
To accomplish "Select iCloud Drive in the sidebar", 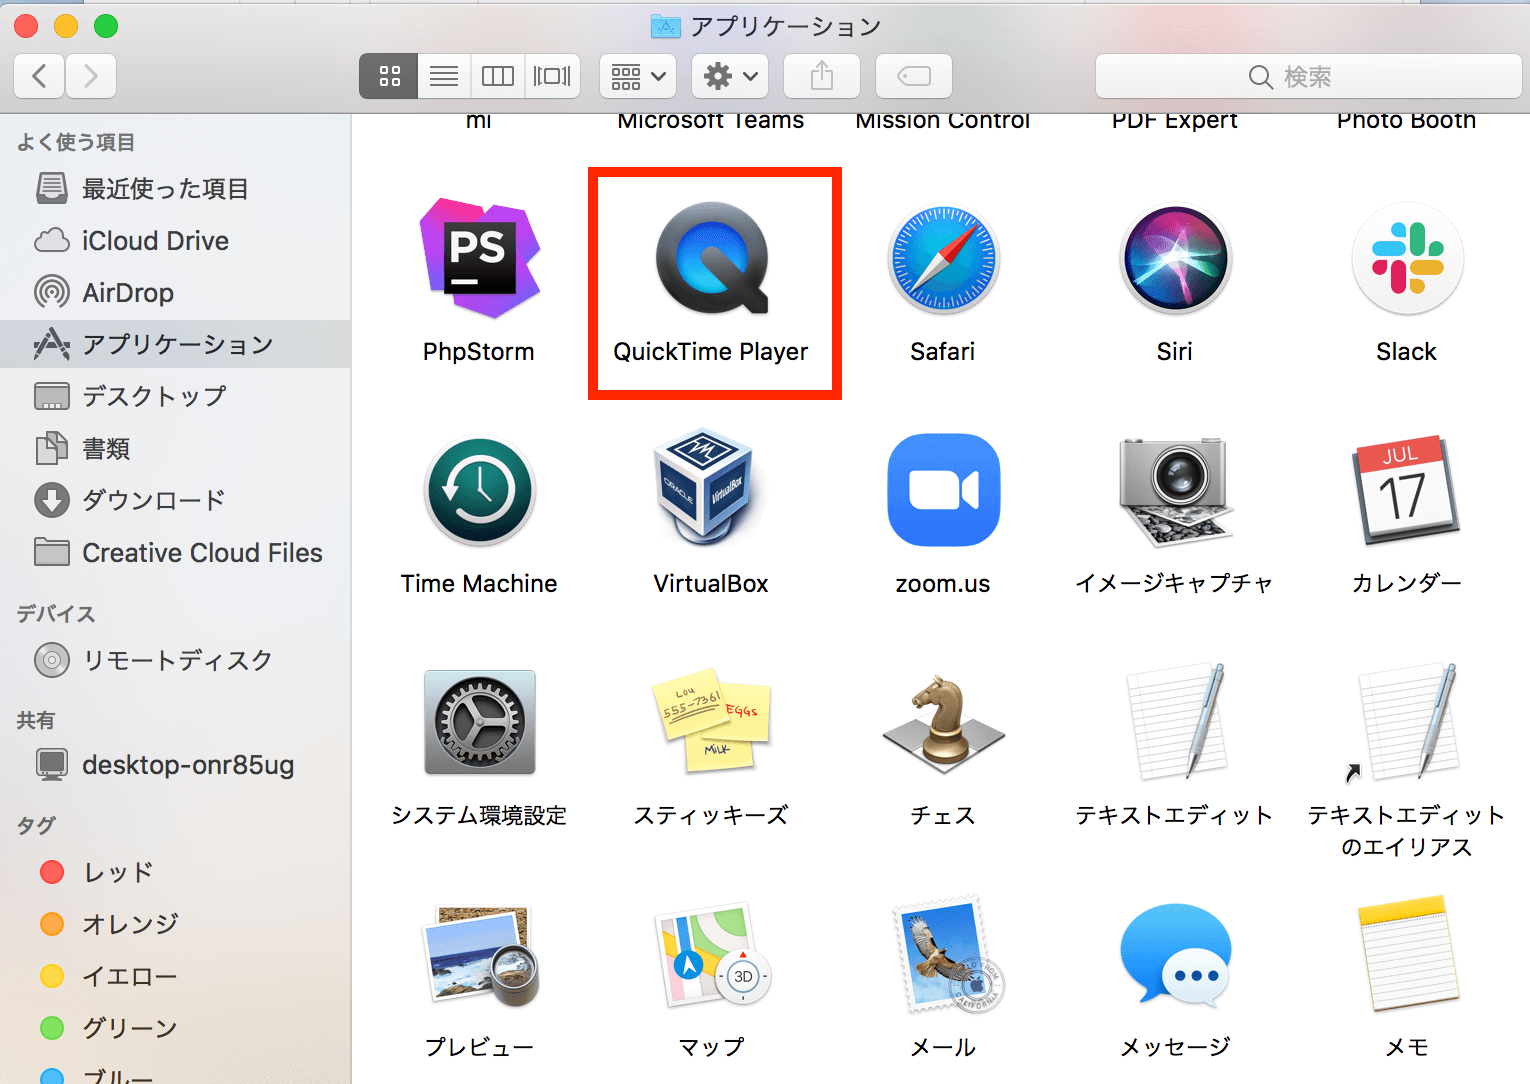I will [175, 240].
